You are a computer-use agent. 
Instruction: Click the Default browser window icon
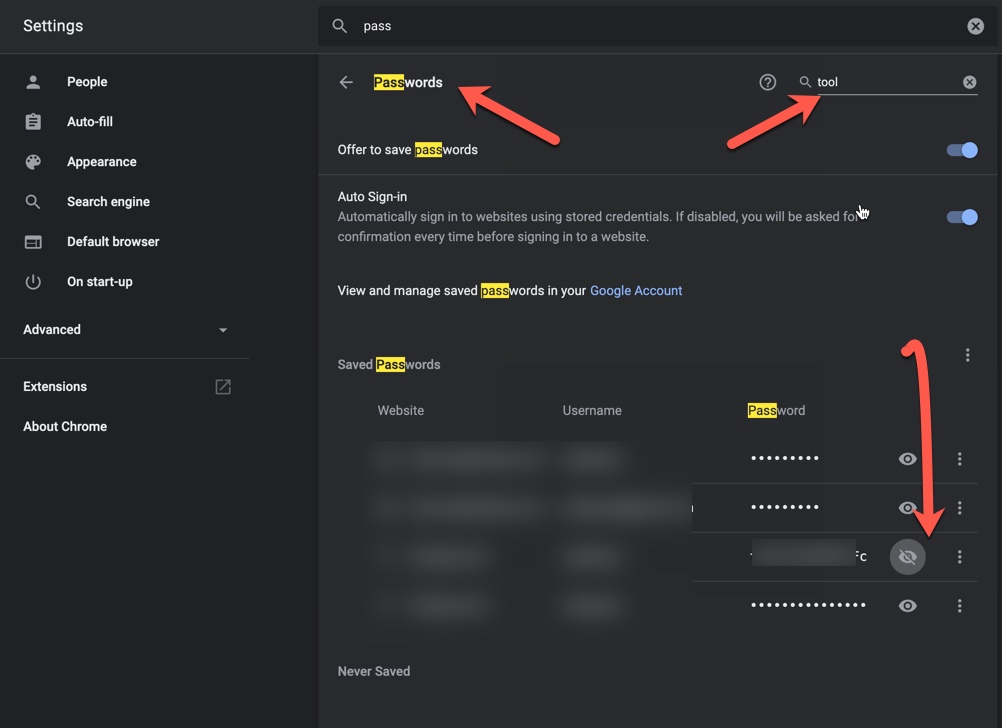pos(33,242)
